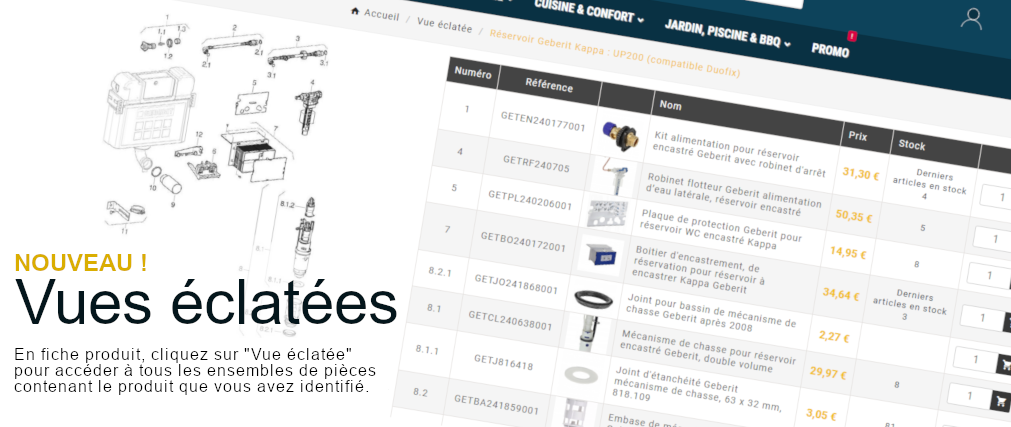
Task: Expand the JARDIN, PISCINE & BBQ menu
Action: pyautogui.click(x=727, y=33)
